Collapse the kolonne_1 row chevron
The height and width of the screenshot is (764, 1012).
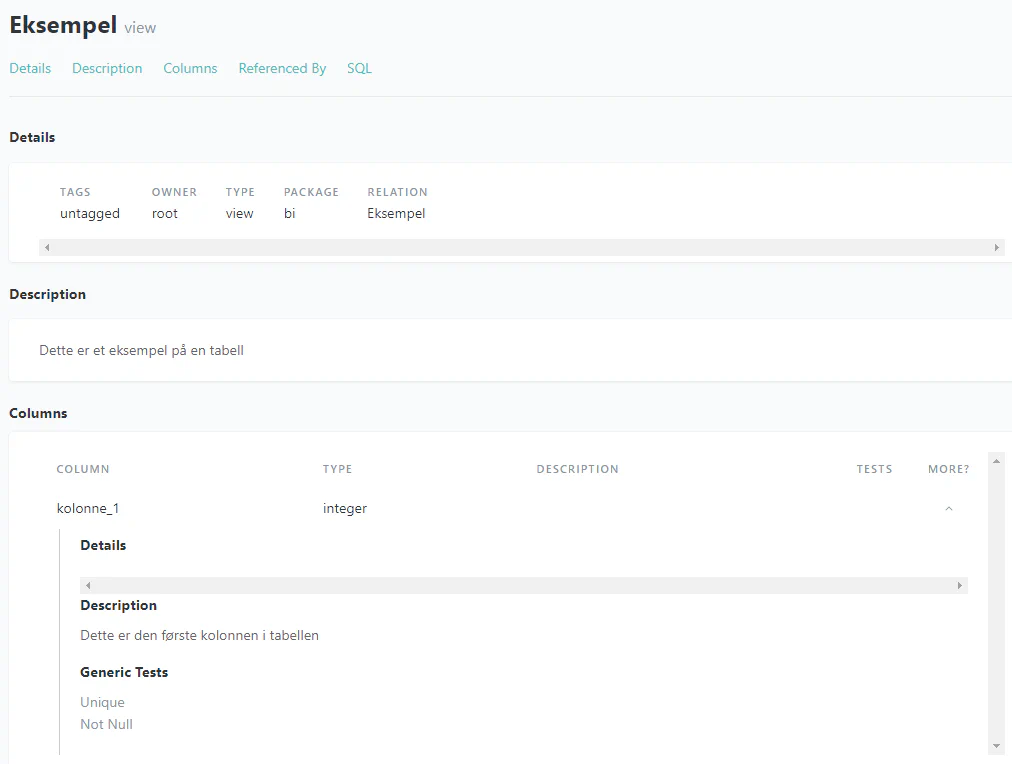click(948, 509)
